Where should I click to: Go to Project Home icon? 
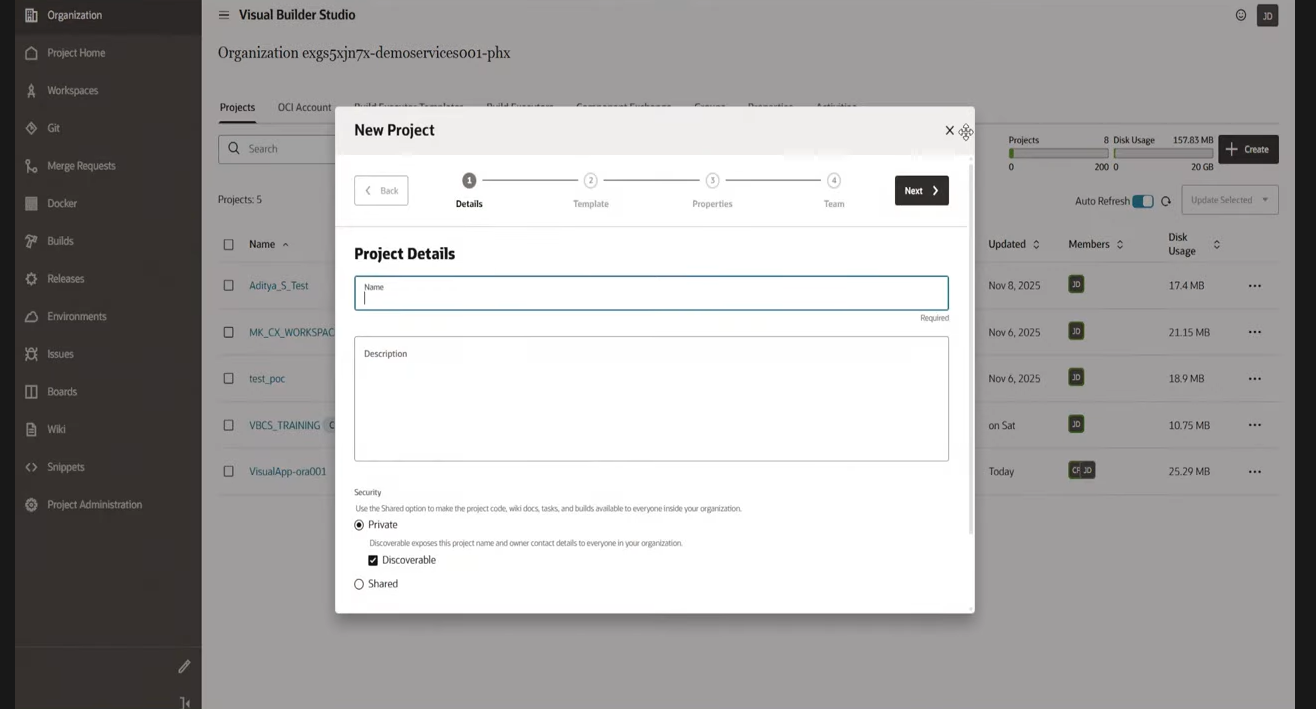click(x=31, y=53)
